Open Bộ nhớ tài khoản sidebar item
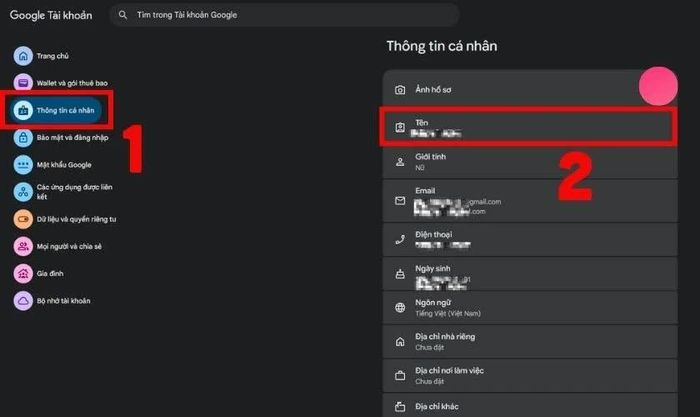The width and height of the screenshot is (700, 417). coord(63,301)
